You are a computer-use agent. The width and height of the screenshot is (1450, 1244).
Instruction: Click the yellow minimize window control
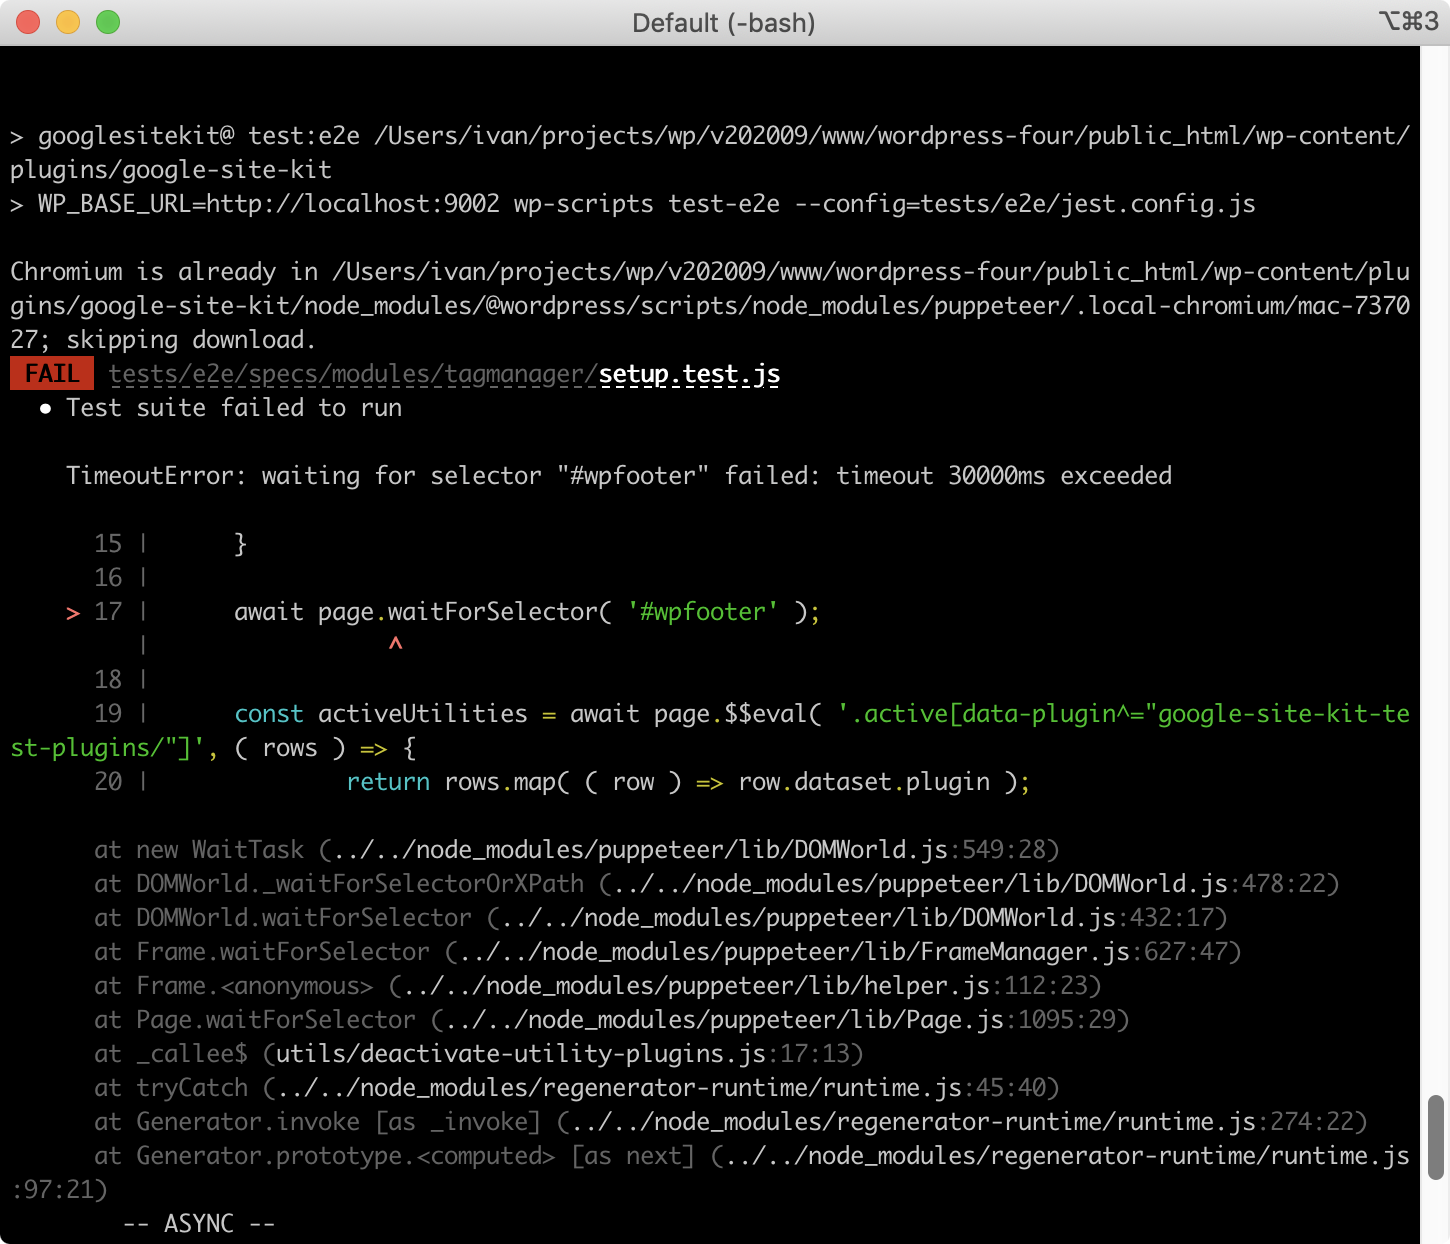(69, 21)
